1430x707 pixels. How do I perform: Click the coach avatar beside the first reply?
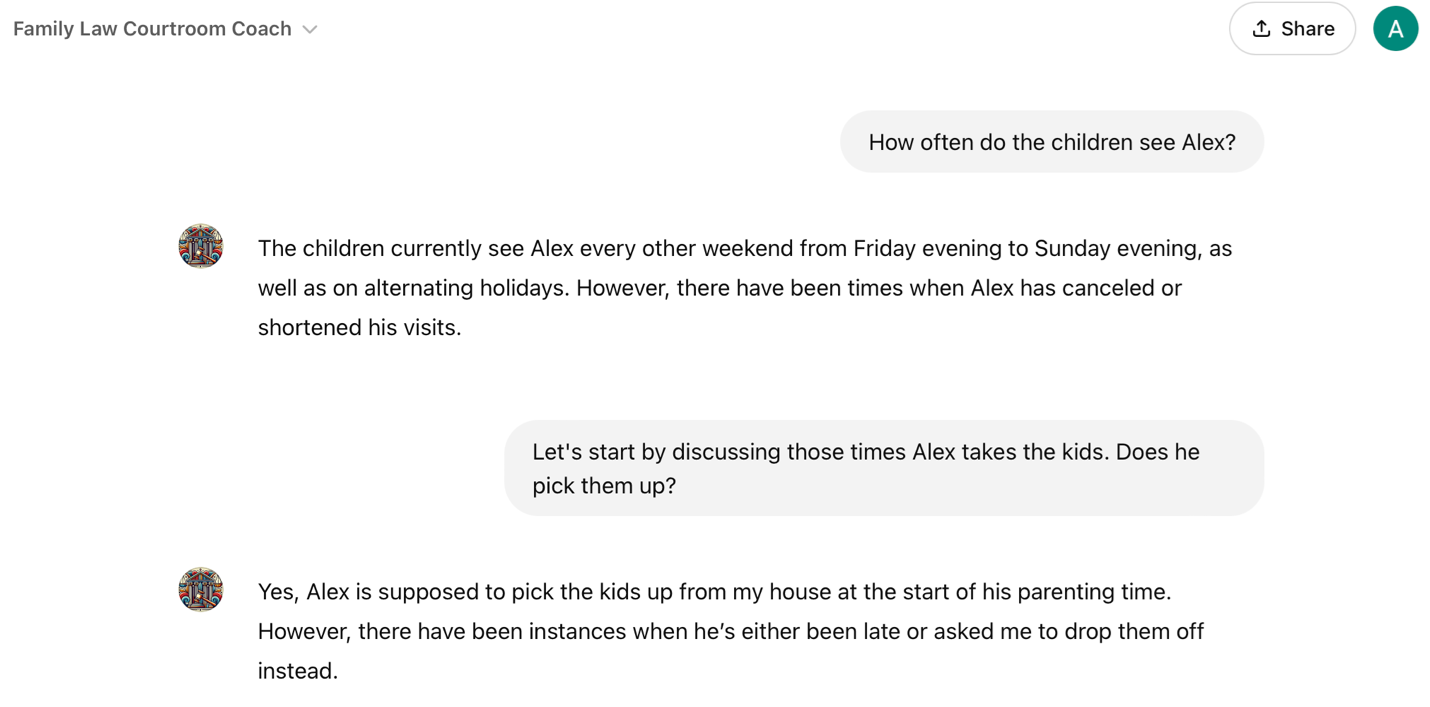[201, 247]
